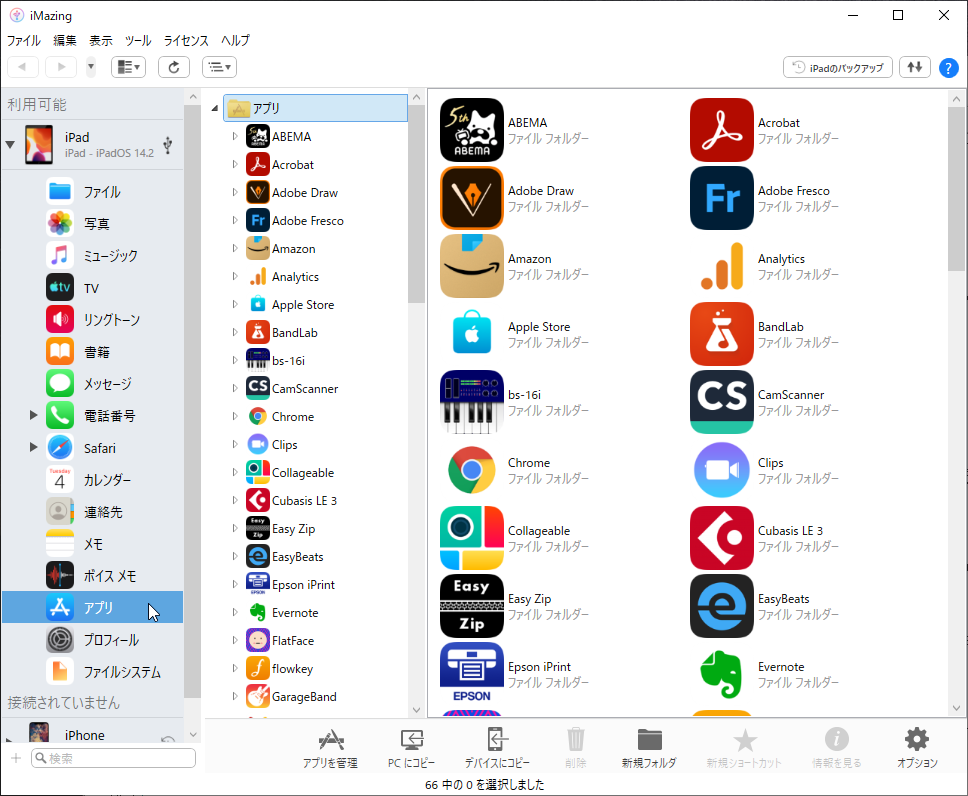Viewport: 968px width, 796px height.
Task: Expand the Amazon tree node
Action: (x=235, y=248)
